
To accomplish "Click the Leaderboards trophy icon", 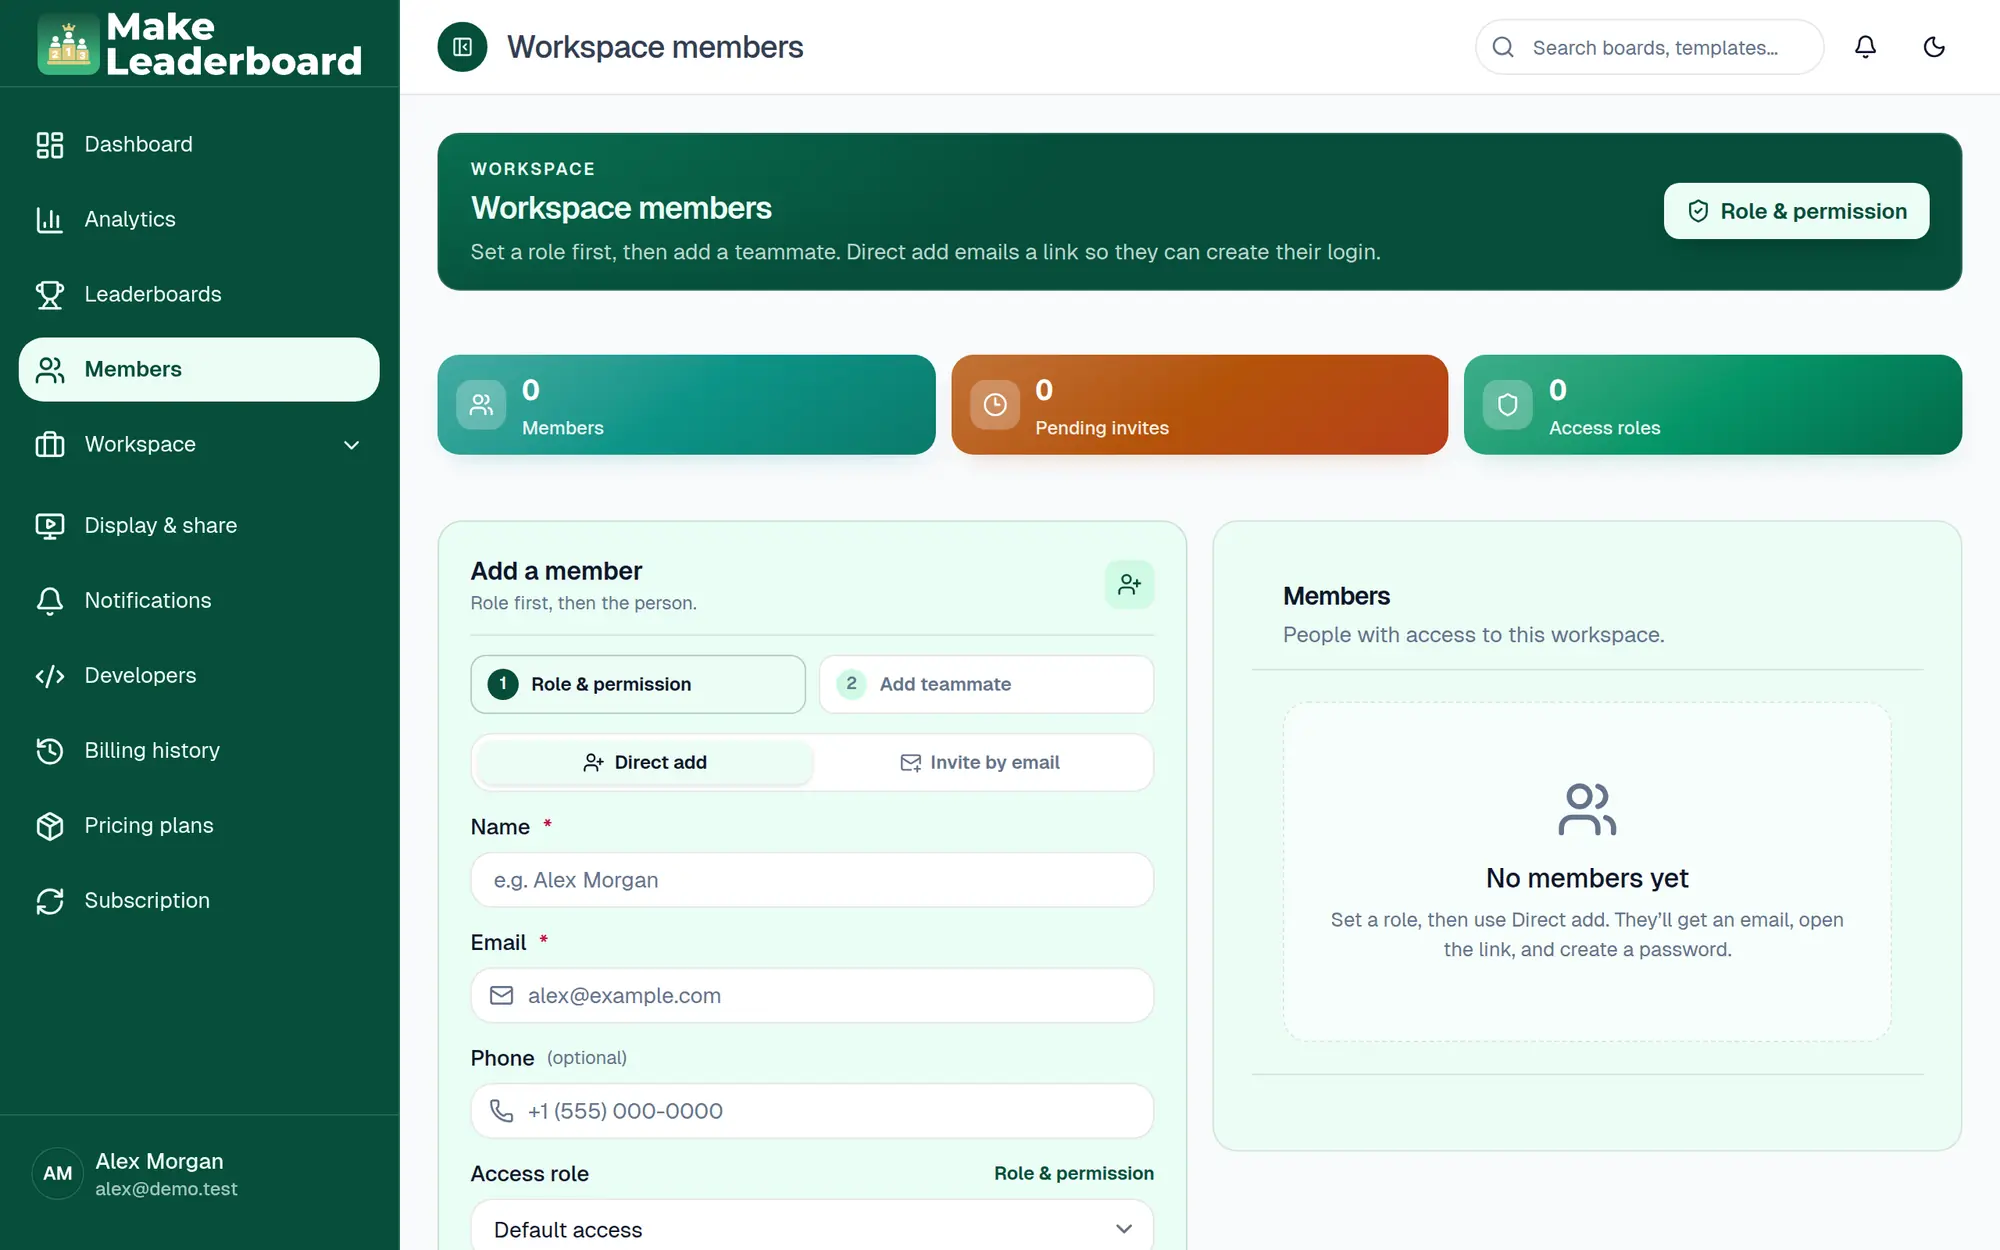I will [50, 295].
